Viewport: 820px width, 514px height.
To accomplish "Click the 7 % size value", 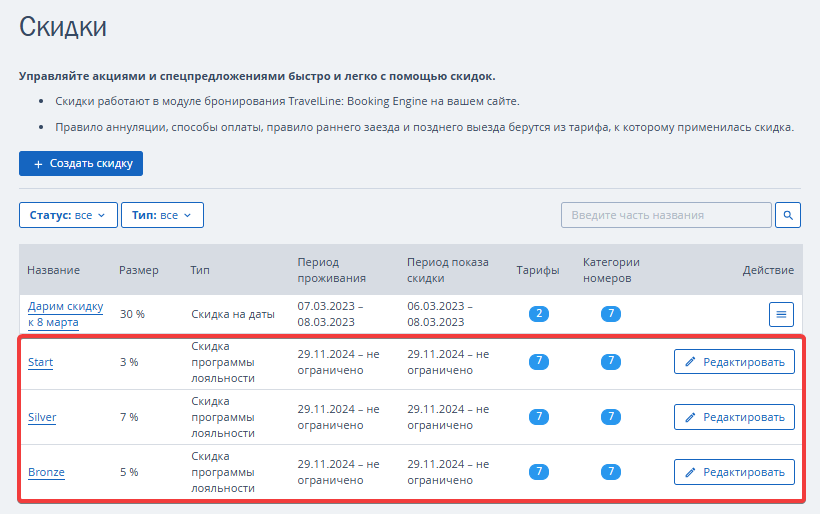I will click(129, 417).
